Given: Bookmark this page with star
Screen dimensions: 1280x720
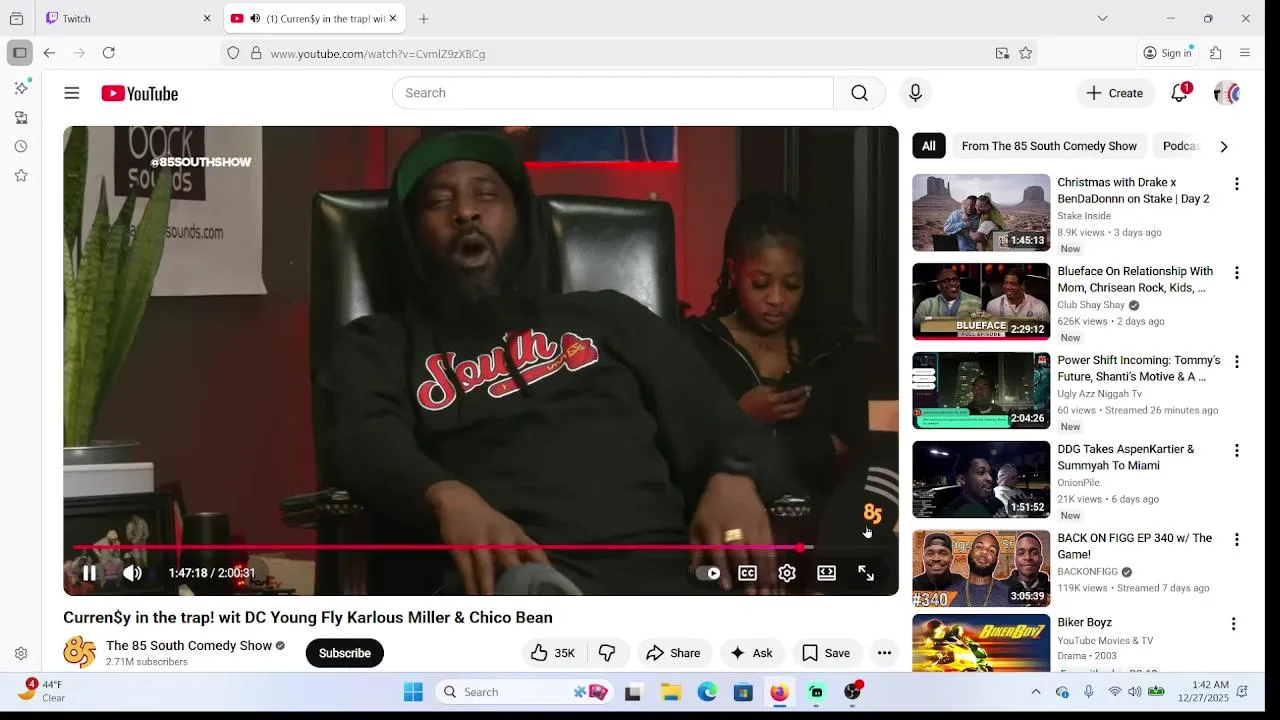Looking at the screenshot, I should pyautogui.click(x=1025, y=53).
